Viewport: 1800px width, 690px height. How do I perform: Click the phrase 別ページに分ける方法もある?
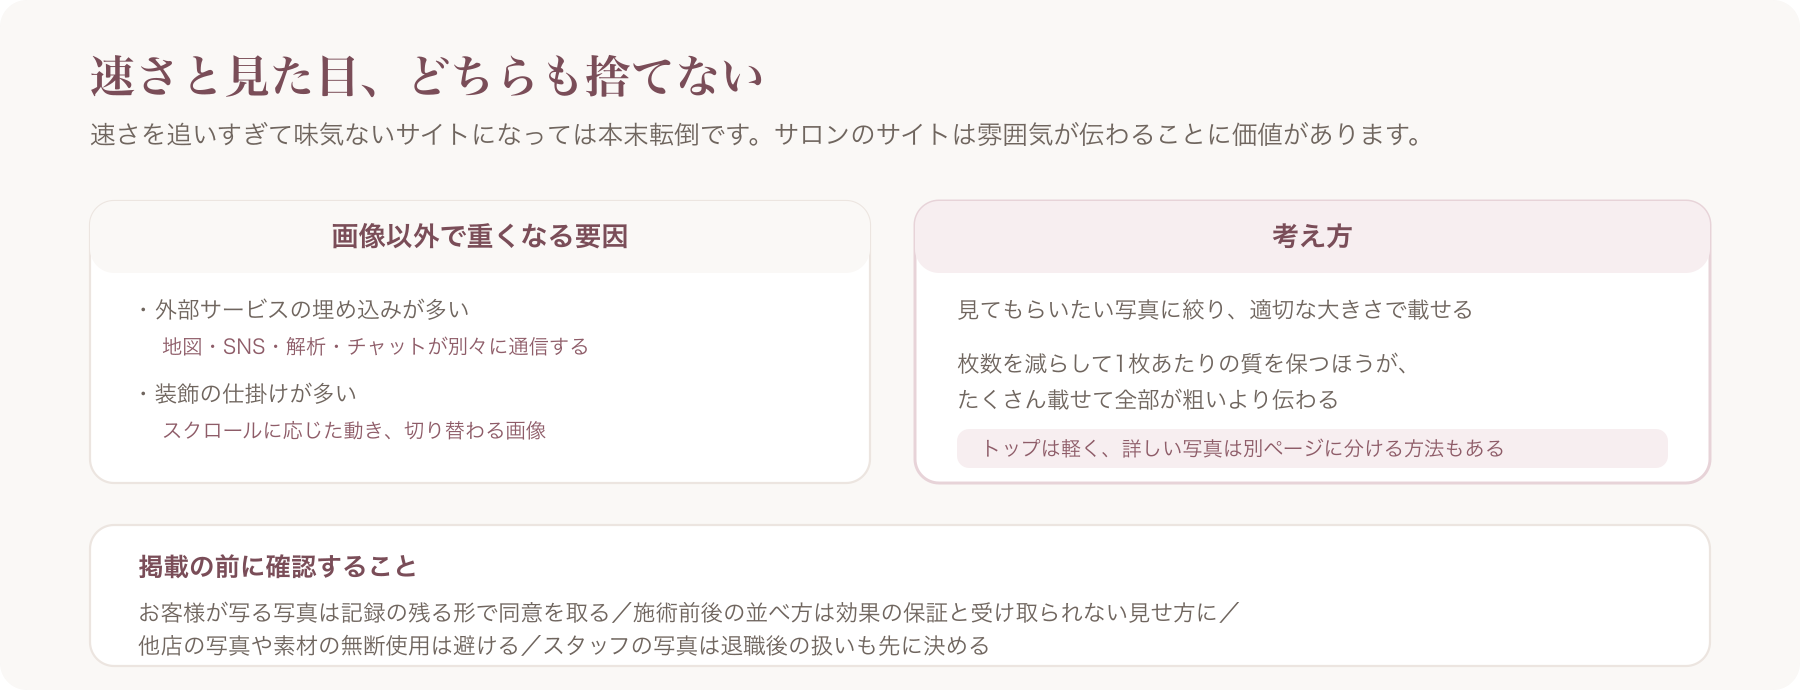[x=1374, y=449]
